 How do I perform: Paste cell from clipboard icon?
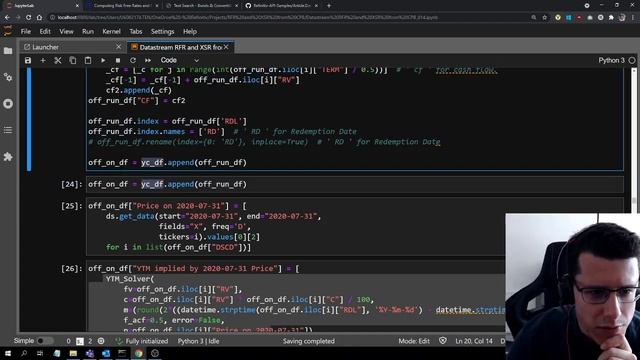coord(88,60)
